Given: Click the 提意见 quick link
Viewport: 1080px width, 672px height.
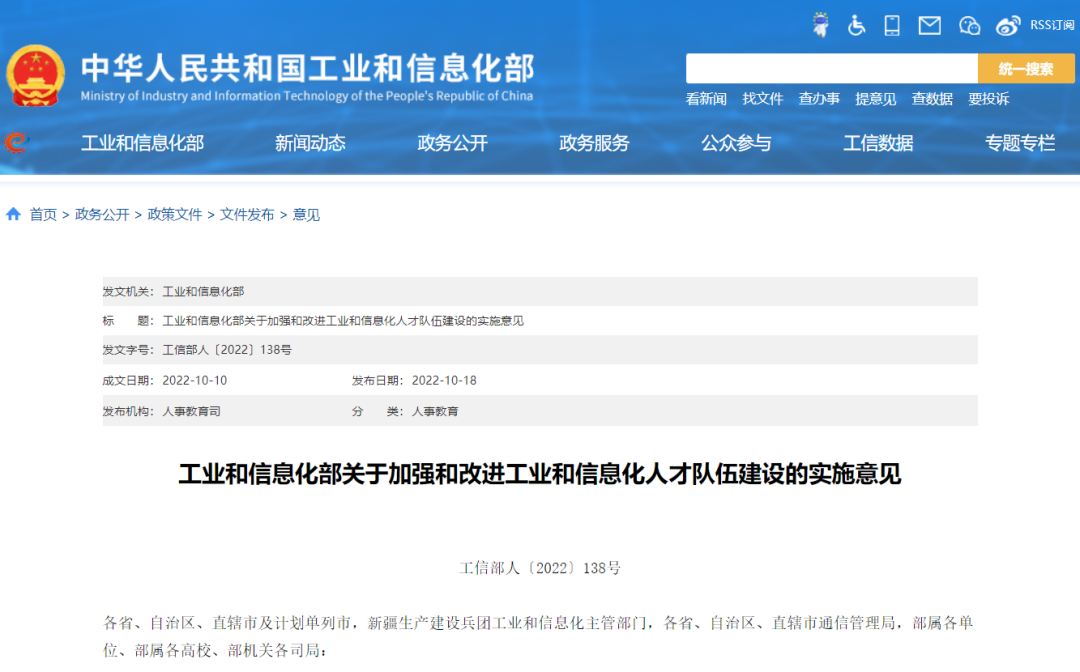Looking at the screenshot, I should click(x=875, y=98).
